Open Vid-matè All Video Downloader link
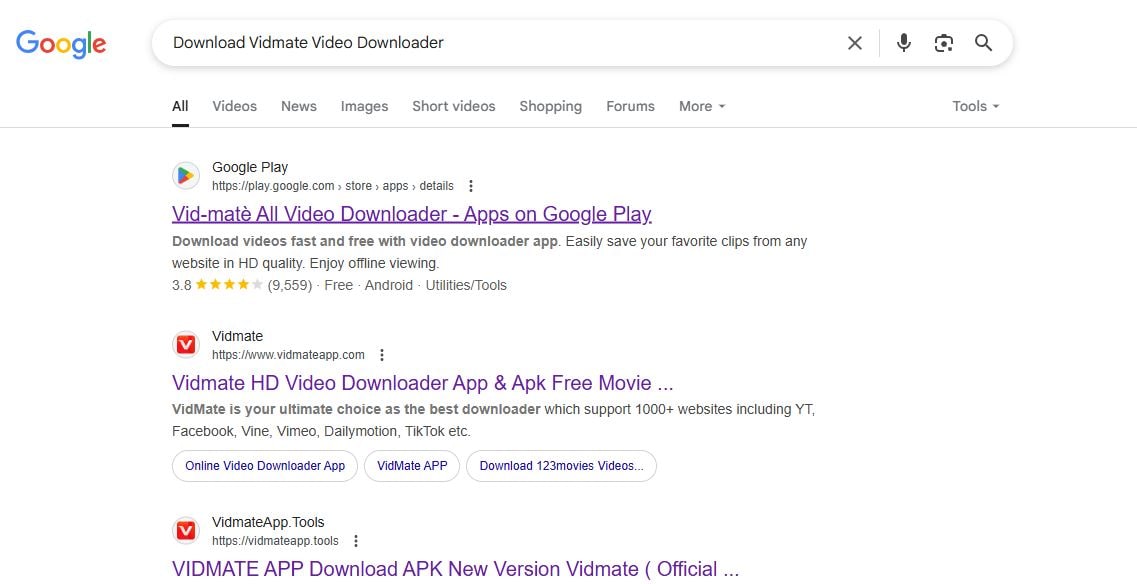 (x=412, y=214)
